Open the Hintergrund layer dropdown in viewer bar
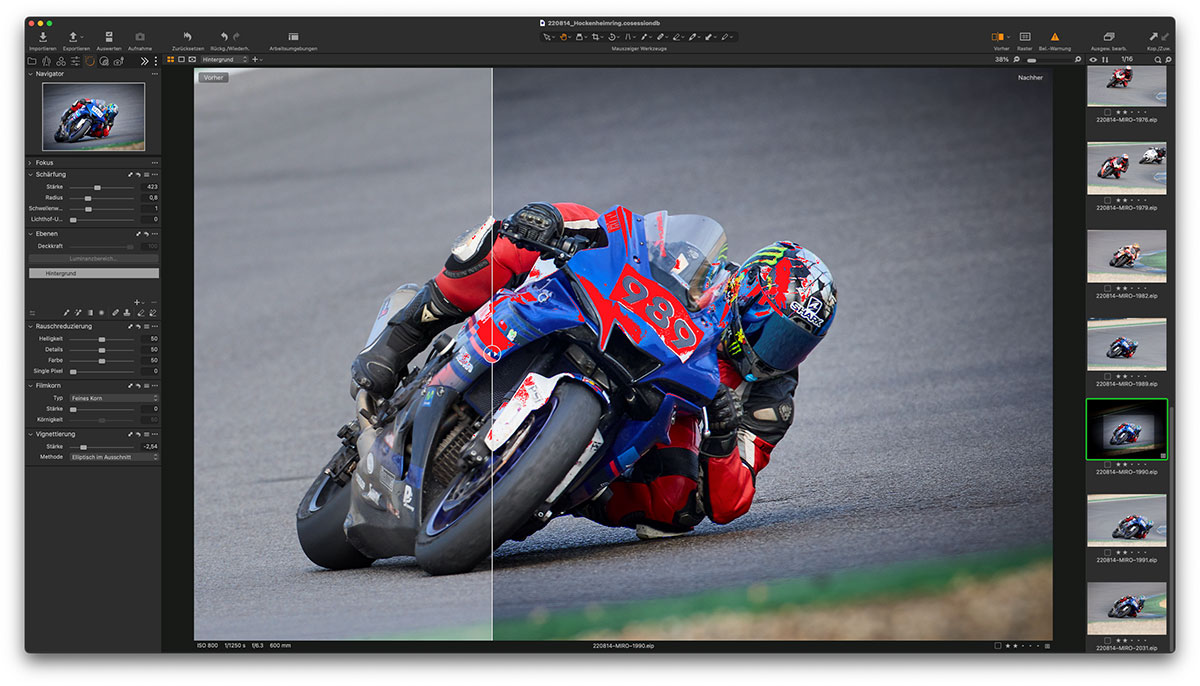Screen dimensions: 1200x686 pyautogui.click(x=224, y=60)
